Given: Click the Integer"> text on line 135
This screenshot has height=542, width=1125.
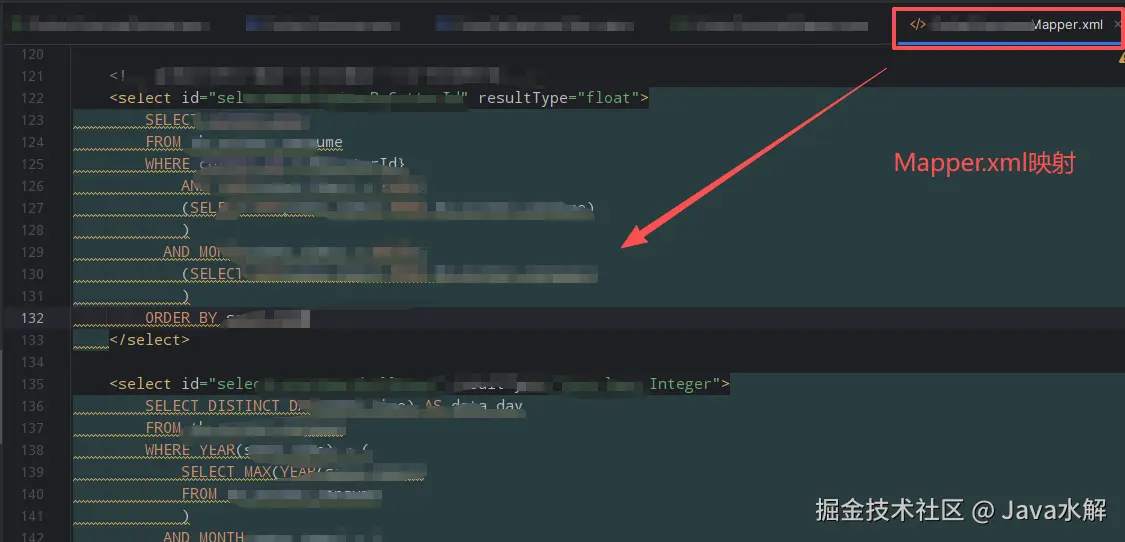Looking at the screenshot, I should [x=689, y=384].
